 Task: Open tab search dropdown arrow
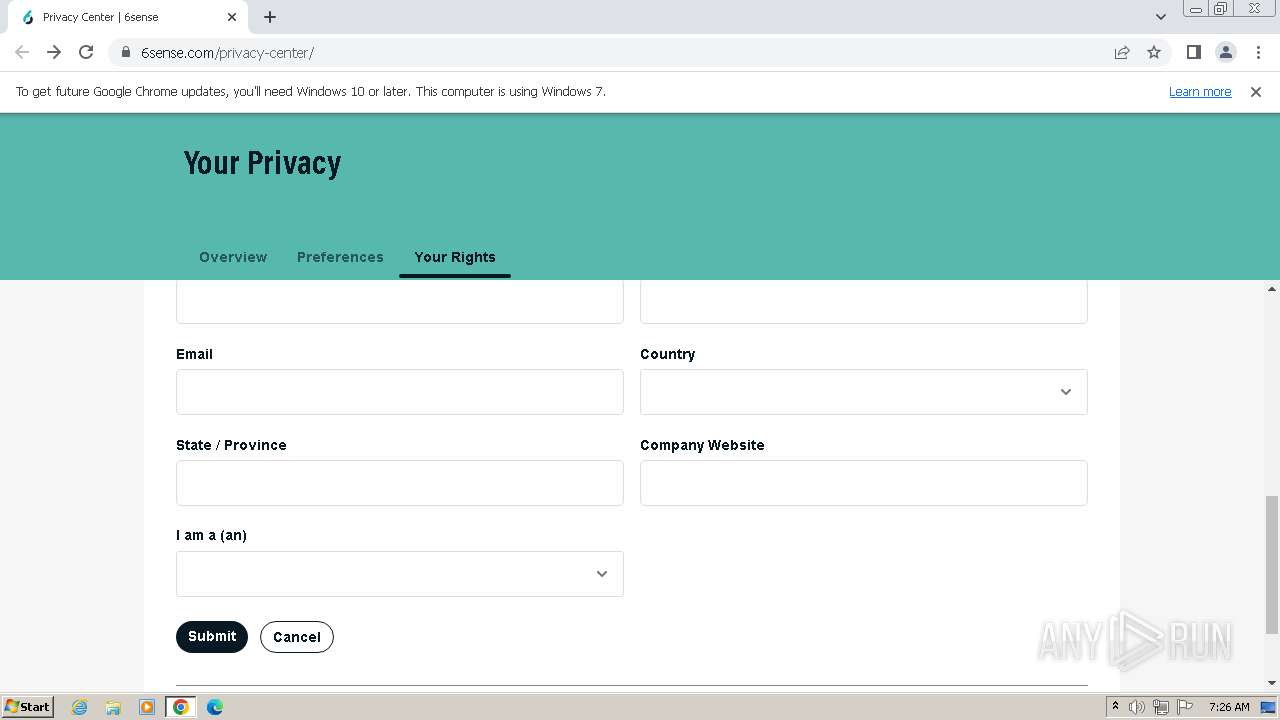[x=1161, y=17]
